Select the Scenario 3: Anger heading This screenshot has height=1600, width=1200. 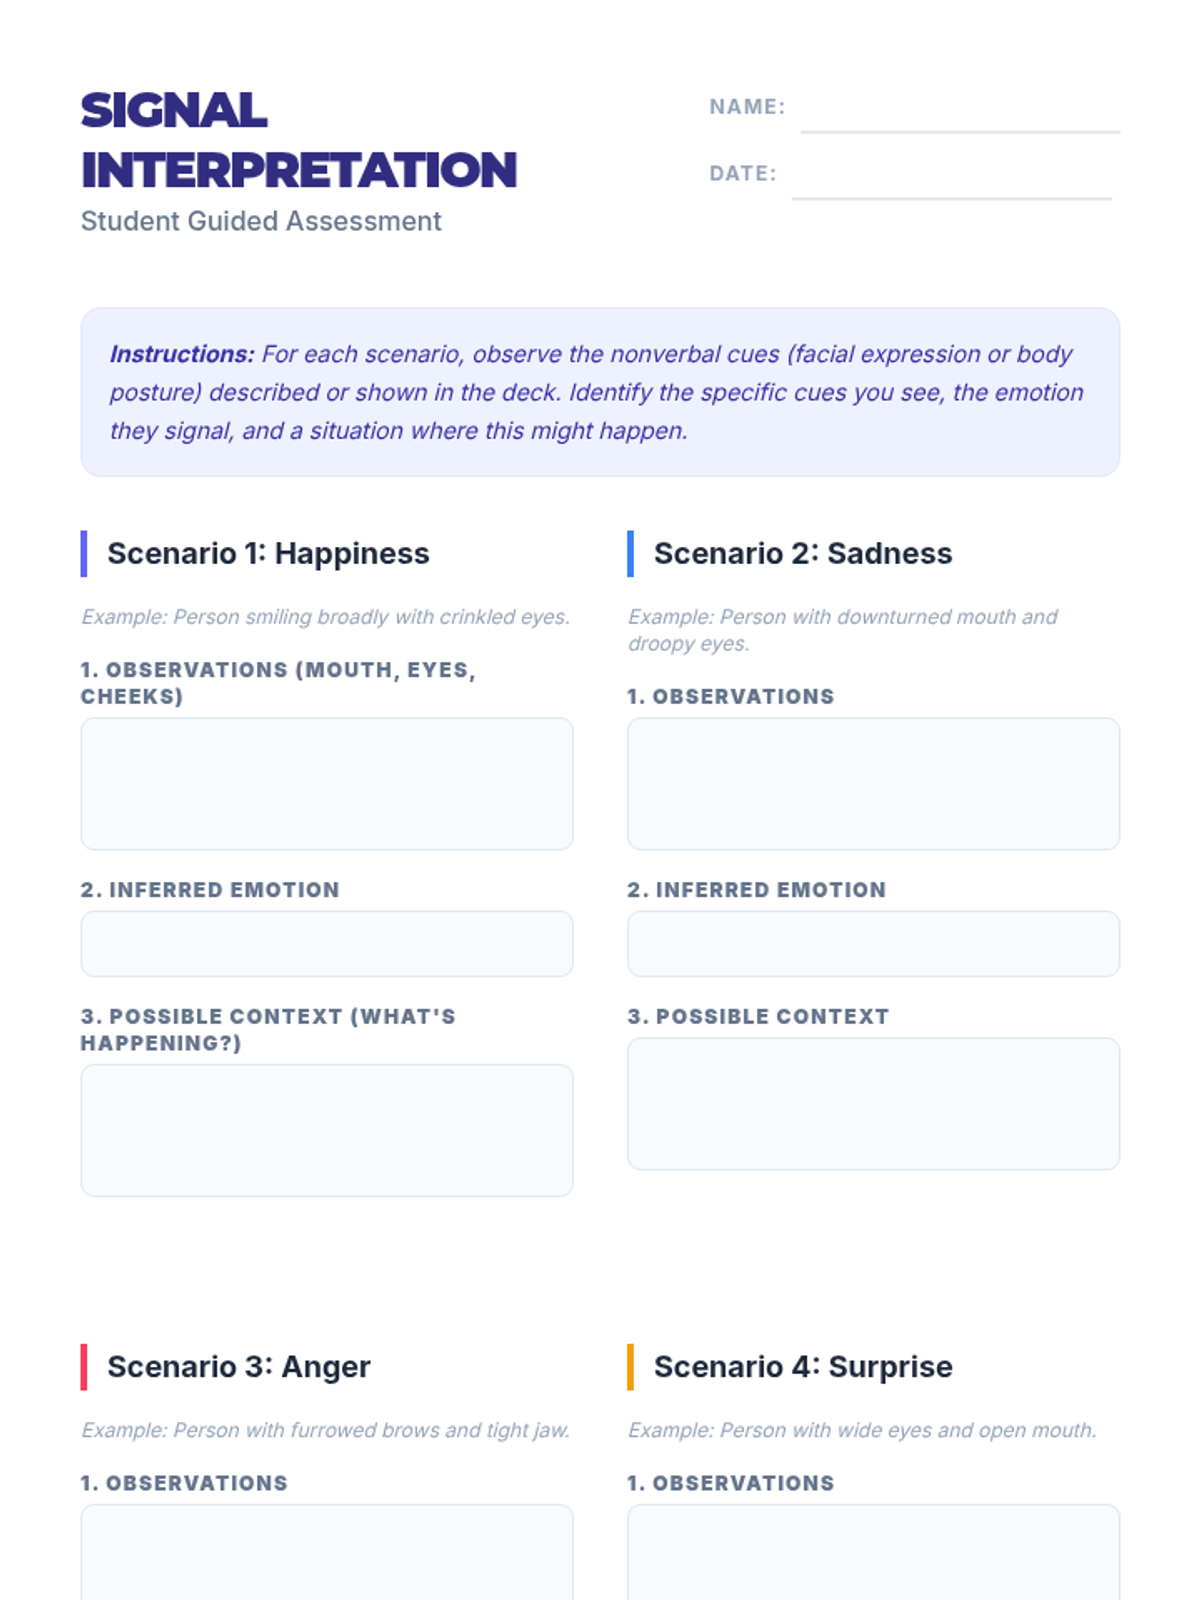coord(239,1366)
